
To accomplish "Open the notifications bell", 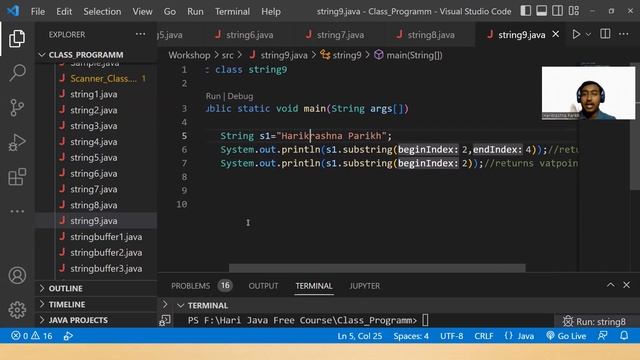I will (624, 336).
